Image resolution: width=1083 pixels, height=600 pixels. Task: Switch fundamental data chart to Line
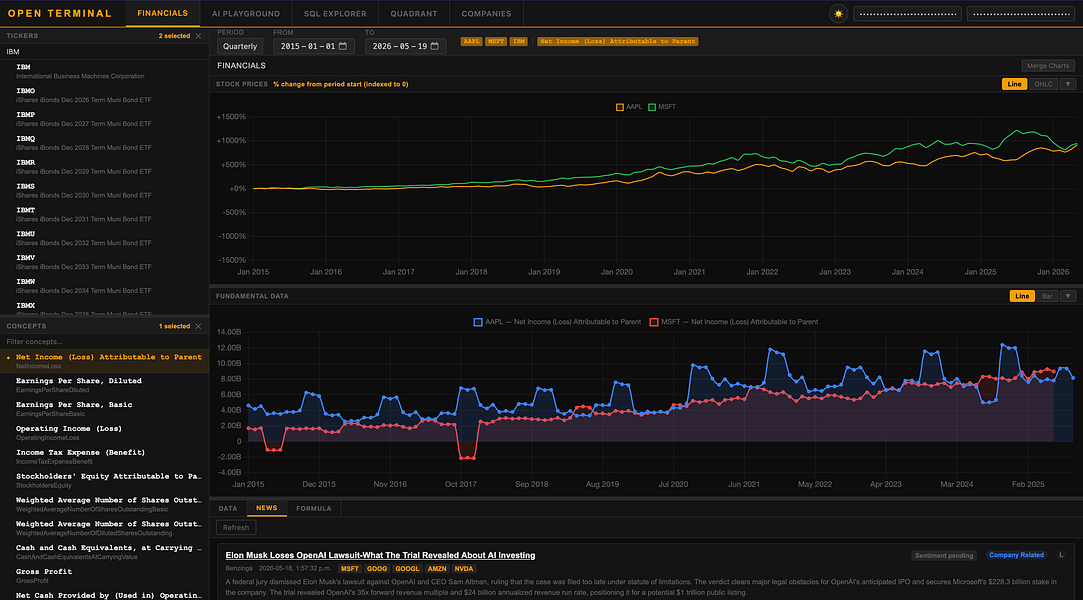coord(1022,296)
